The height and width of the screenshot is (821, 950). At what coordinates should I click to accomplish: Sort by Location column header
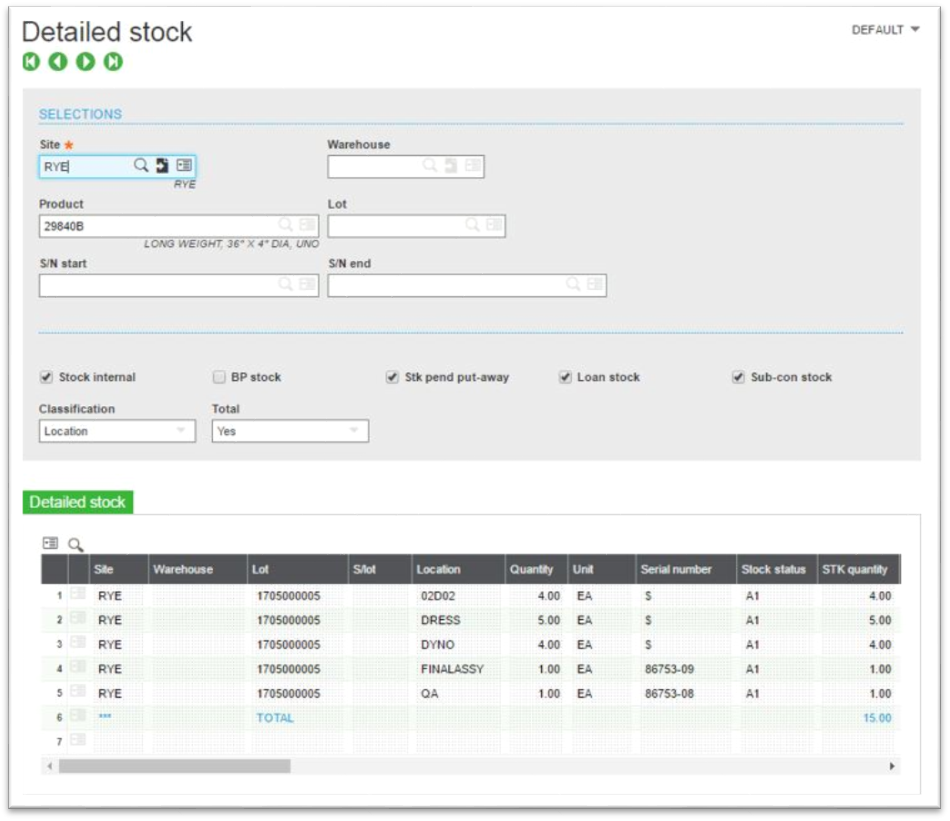coord(459,569)
